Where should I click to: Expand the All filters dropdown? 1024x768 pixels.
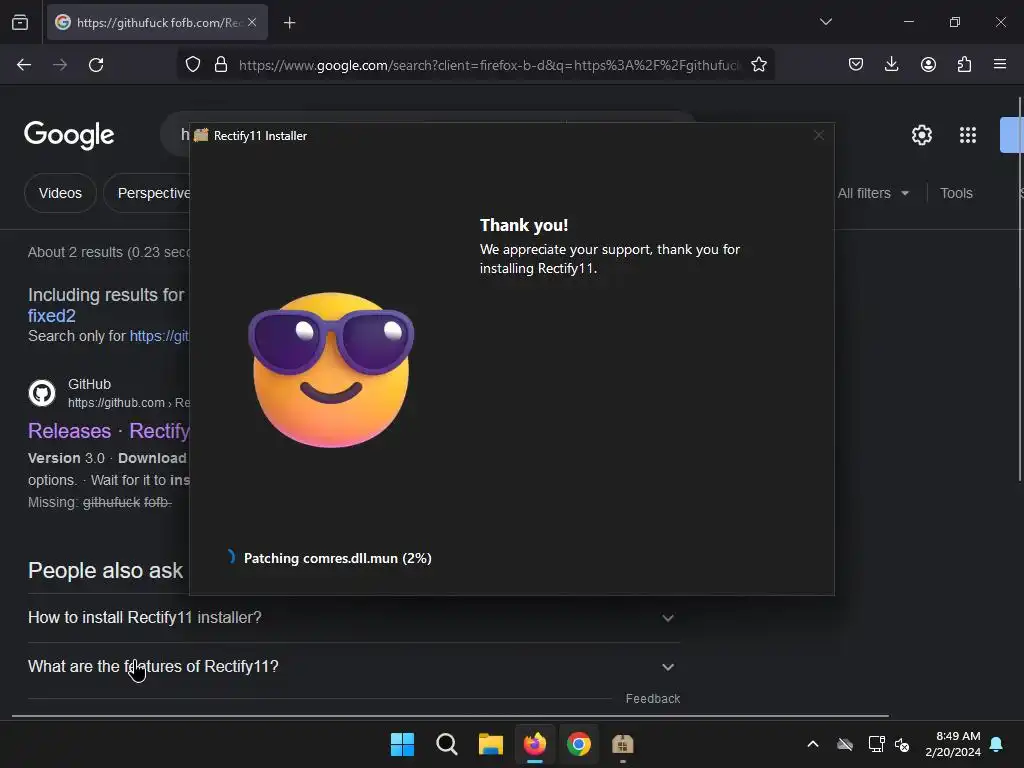(873, 193)
